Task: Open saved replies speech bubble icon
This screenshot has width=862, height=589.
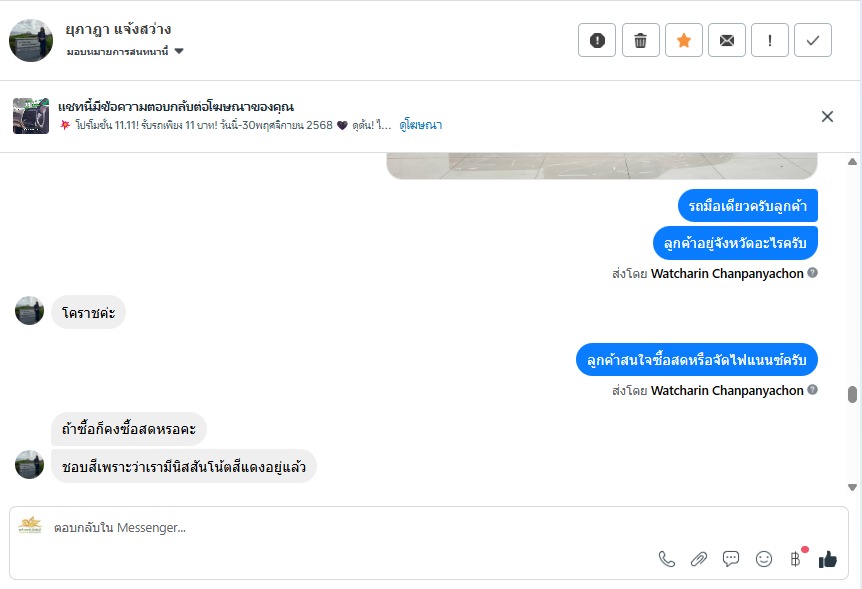Action: [731, 559]
